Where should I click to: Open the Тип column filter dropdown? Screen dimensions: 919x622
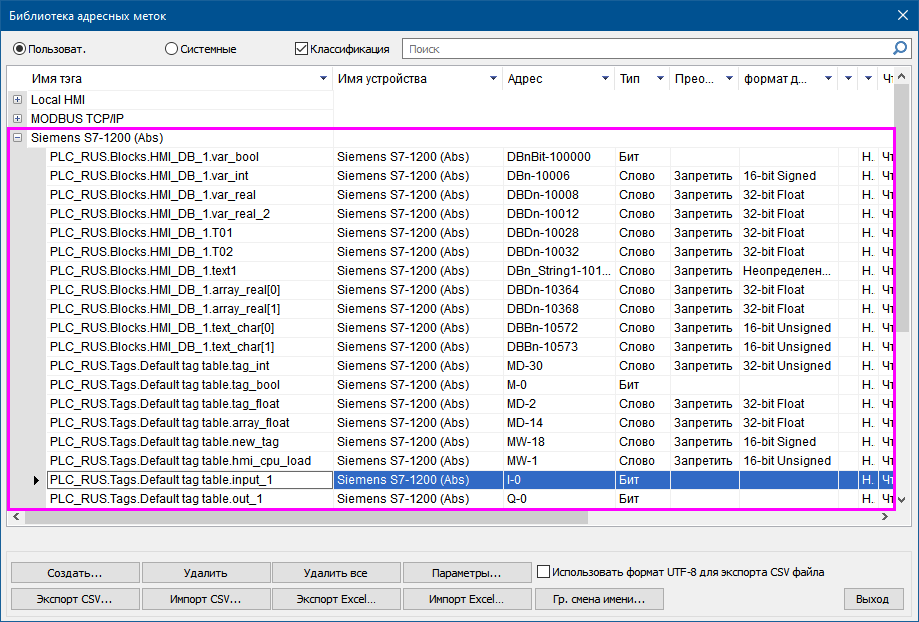pos(660,79)
